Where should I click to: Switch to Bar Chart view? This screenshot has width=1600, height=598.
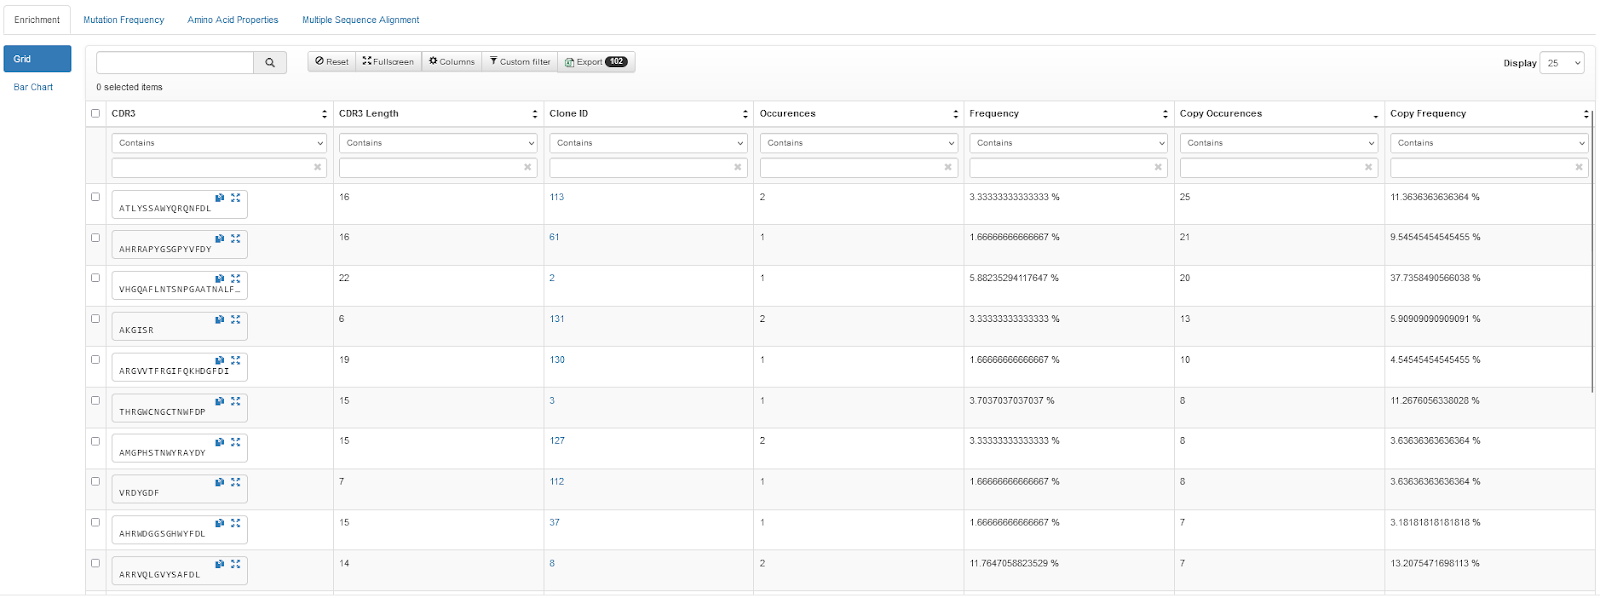click(33, 87)
